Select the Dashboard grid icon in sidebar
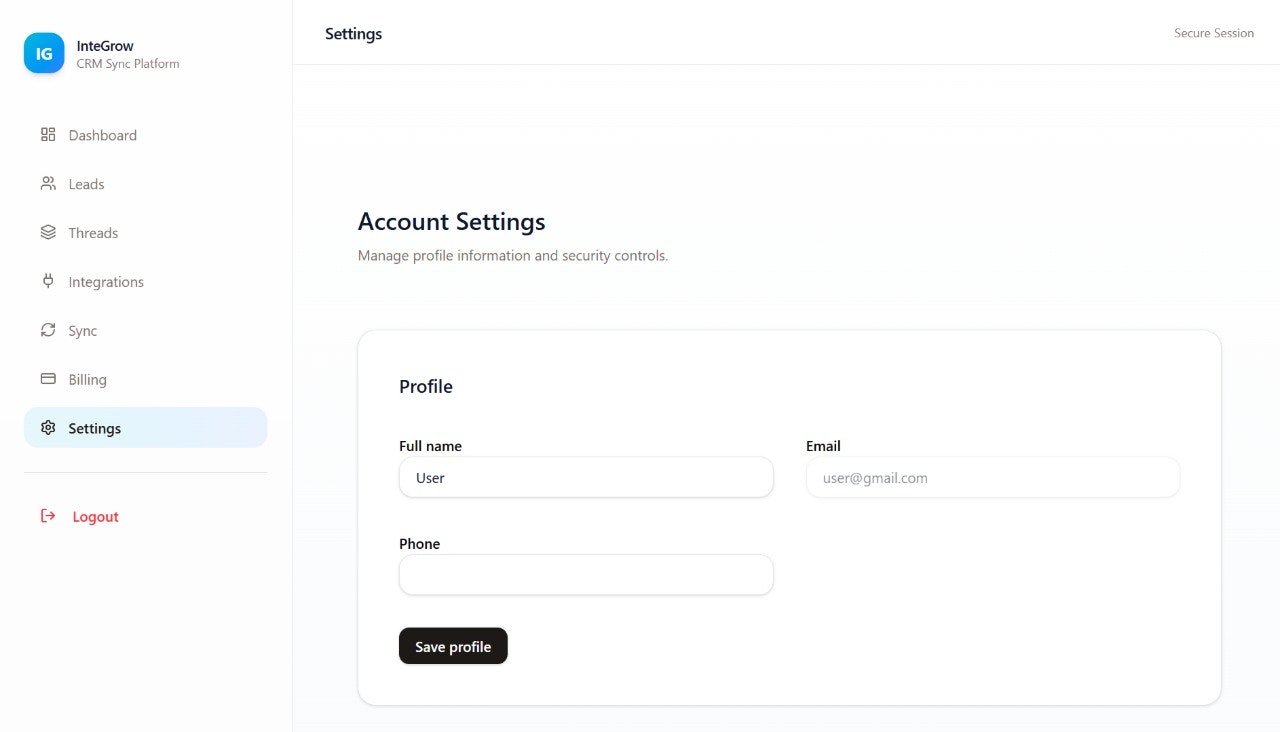This screenshot has height=732, width=1280. [48, 134]
